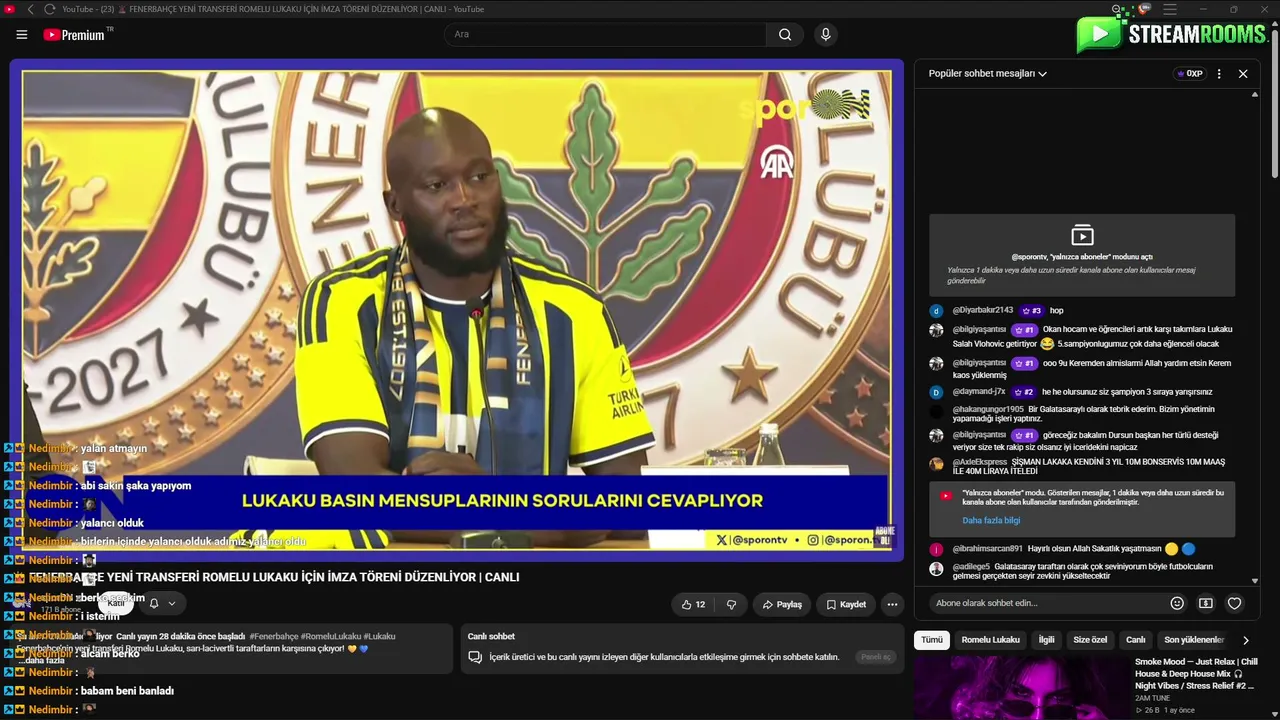Image resolution: width=1280 pixels, height=720 pixels.
Task: Open the Smoke Mood video thumbnail
Action: click(1021, 687)
